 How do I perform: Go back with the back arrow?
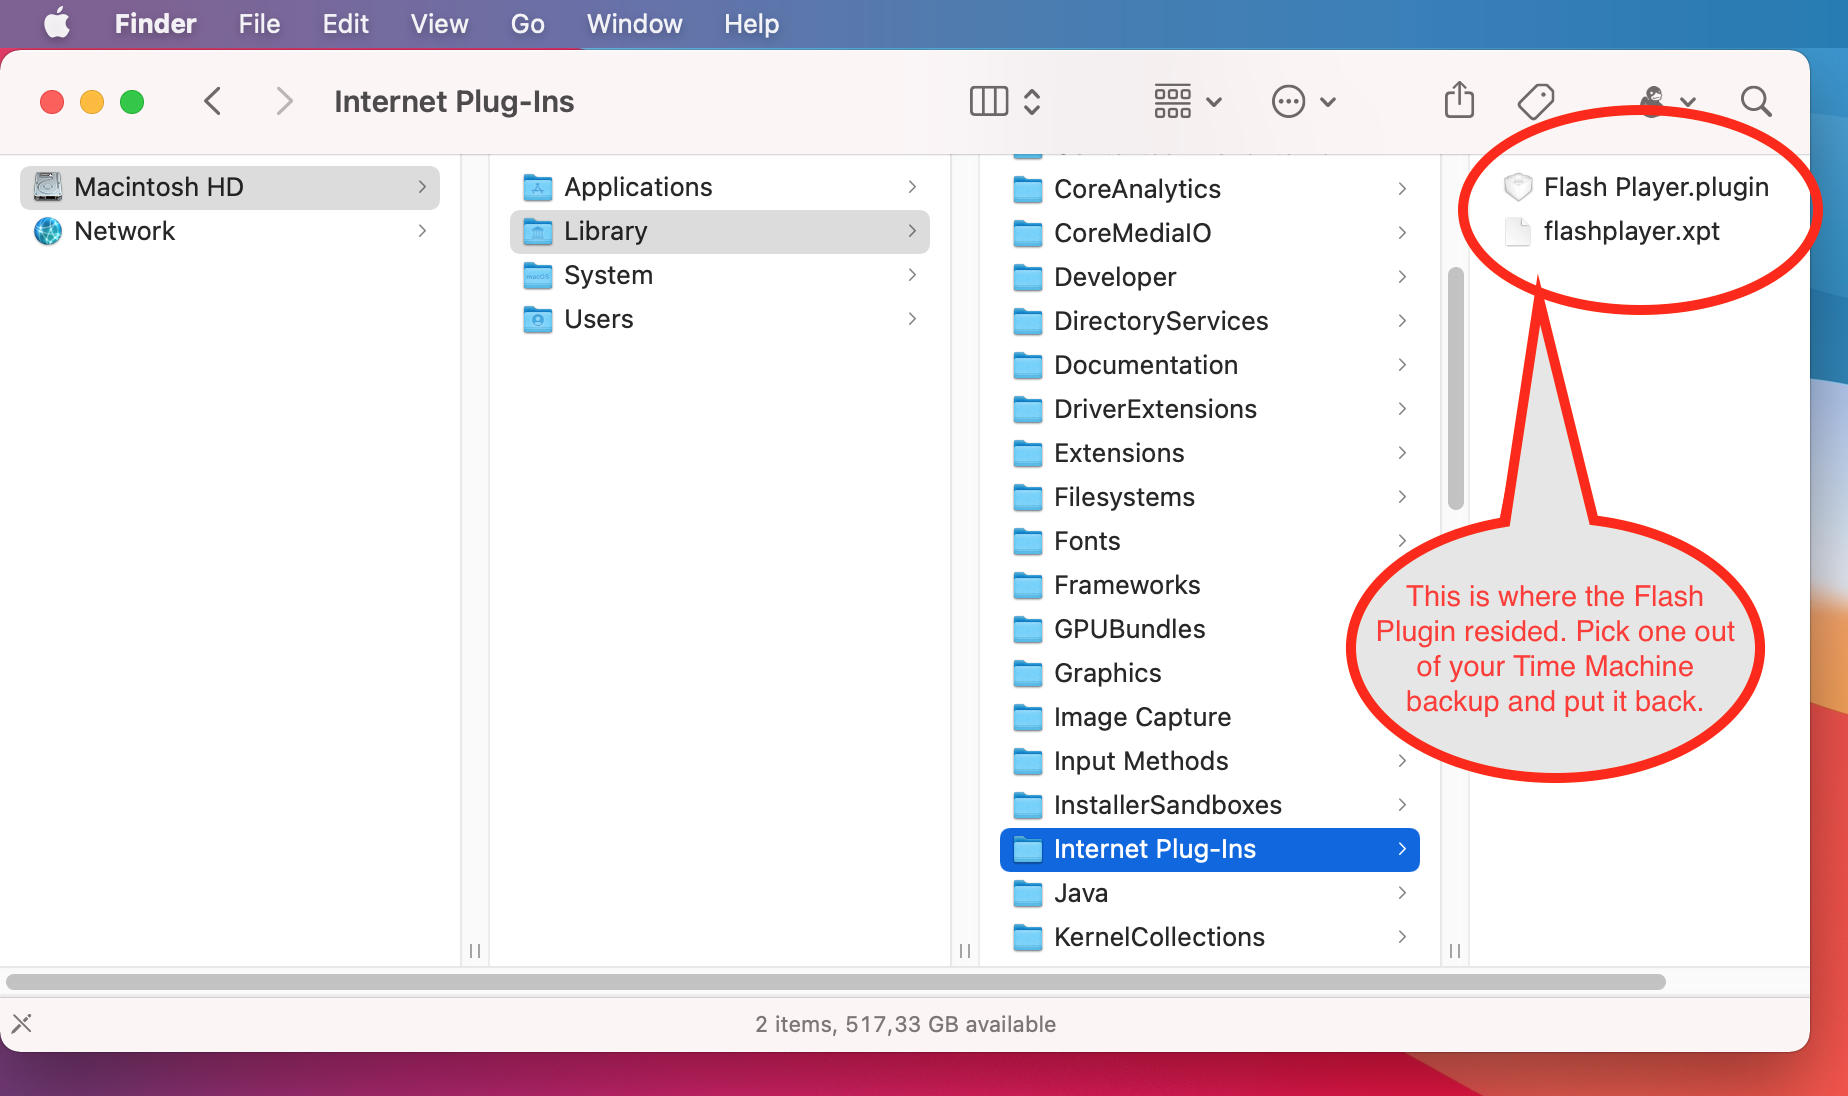point(212,101)
